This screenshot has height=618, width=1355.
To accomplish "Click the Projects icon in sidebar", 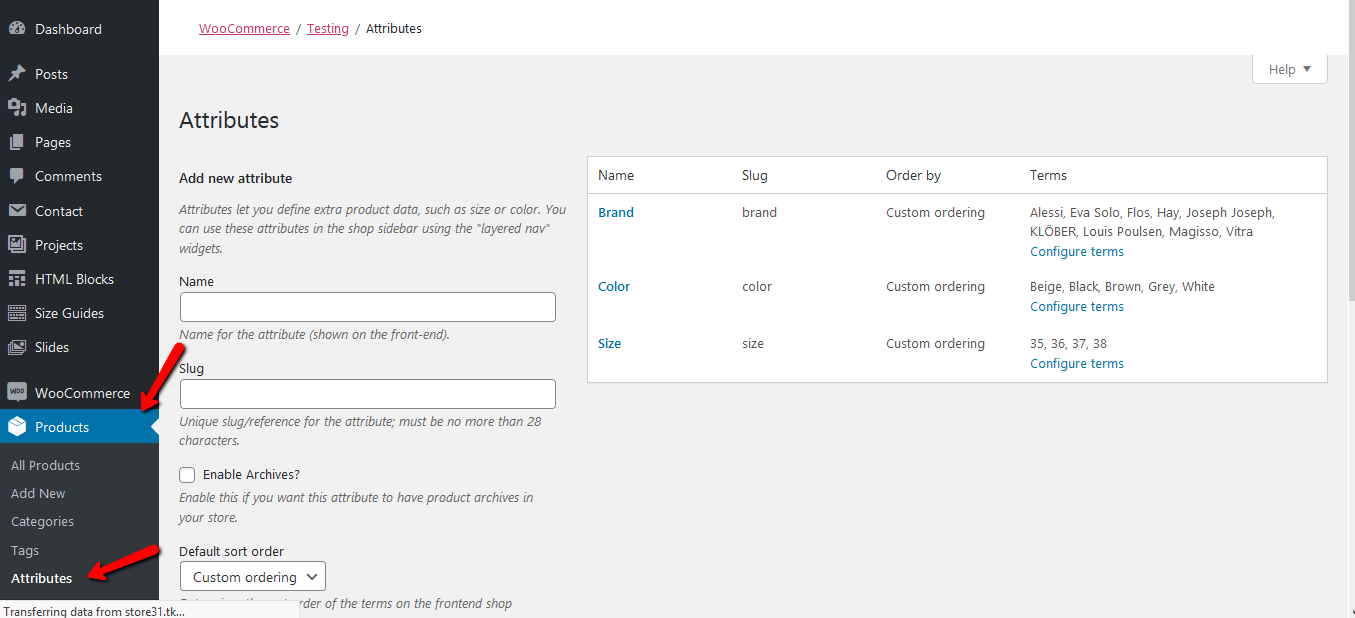I will point(17,245).
